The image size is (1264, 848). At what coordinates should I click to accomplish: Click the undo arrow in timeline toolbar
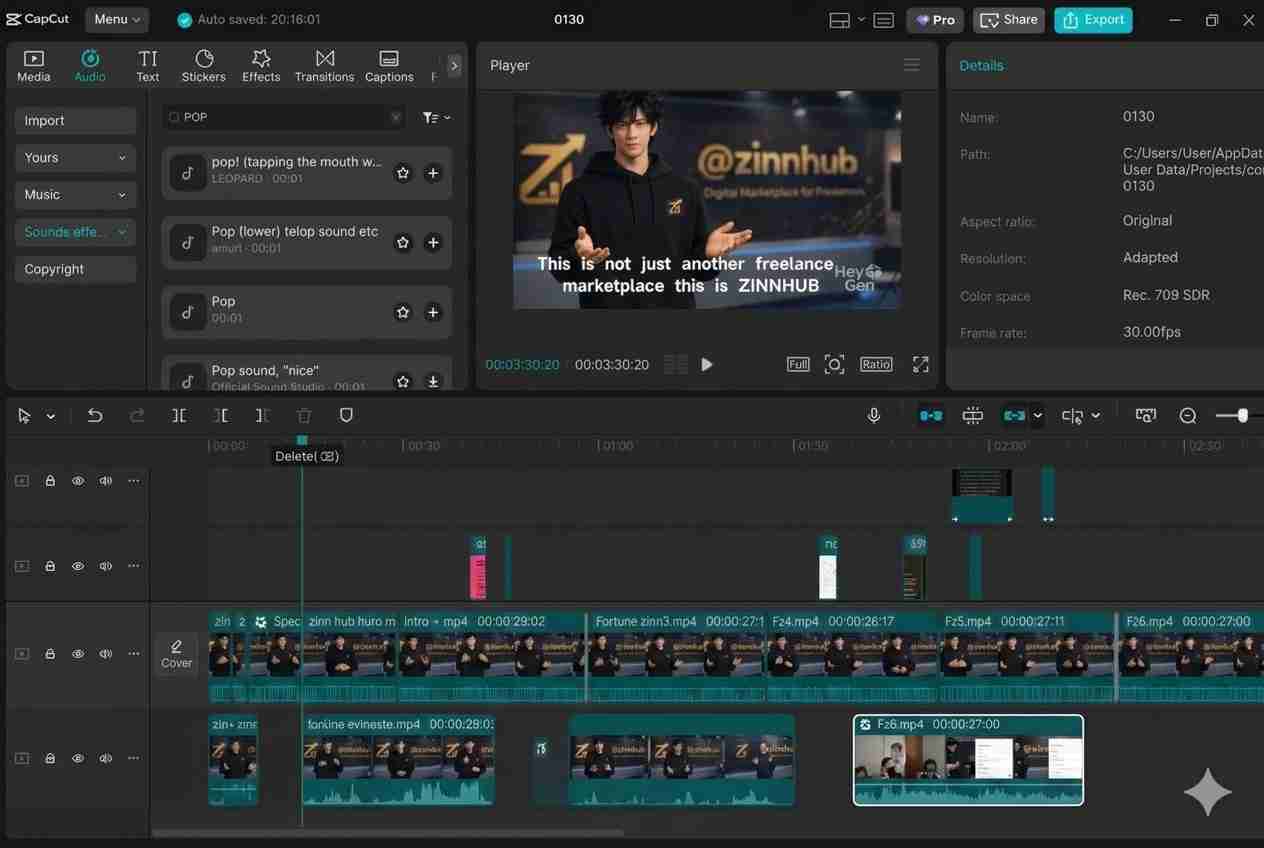95,415
